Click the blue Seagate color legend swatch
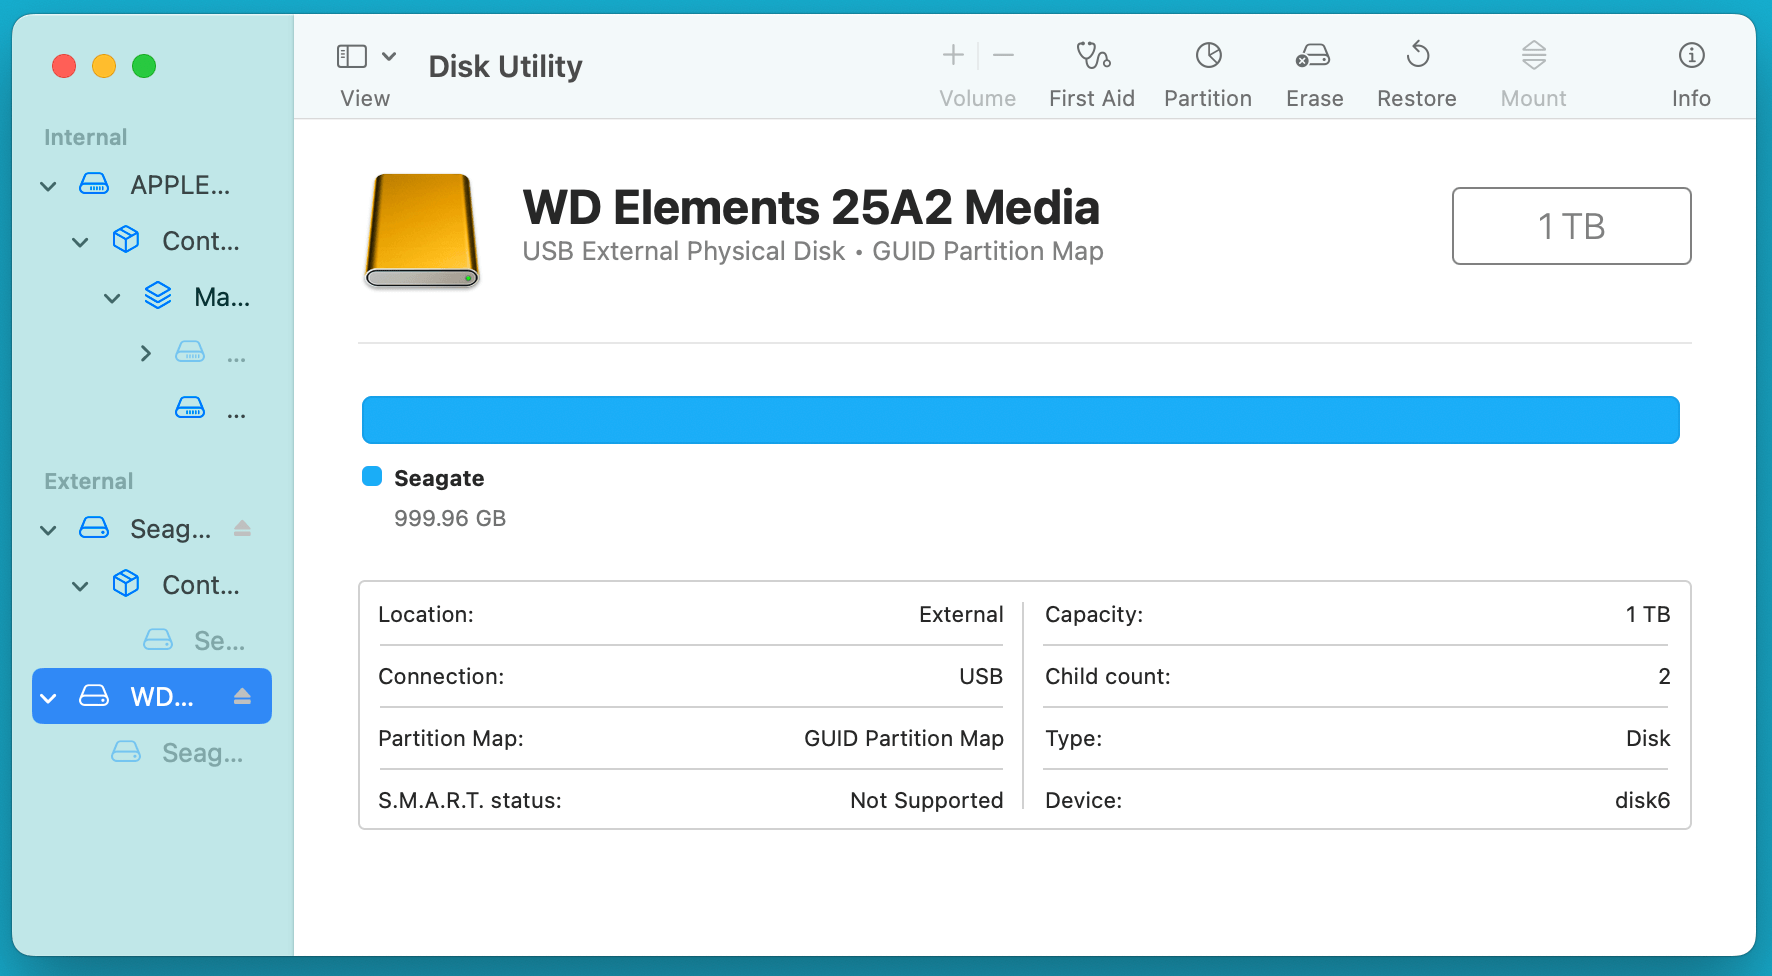 371,476
